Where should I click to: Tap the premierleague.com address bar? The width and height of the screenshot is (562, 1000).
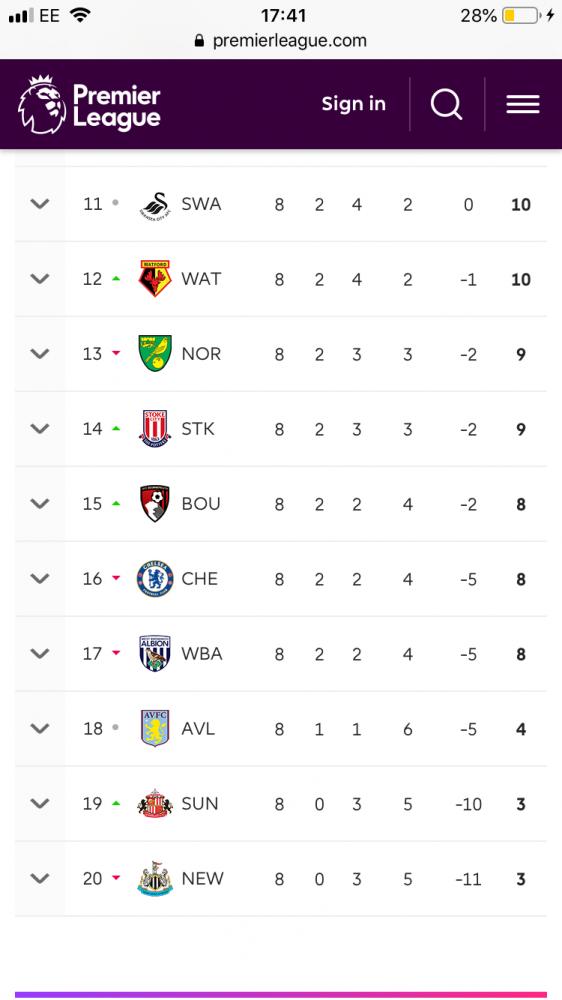click(281, 41)
